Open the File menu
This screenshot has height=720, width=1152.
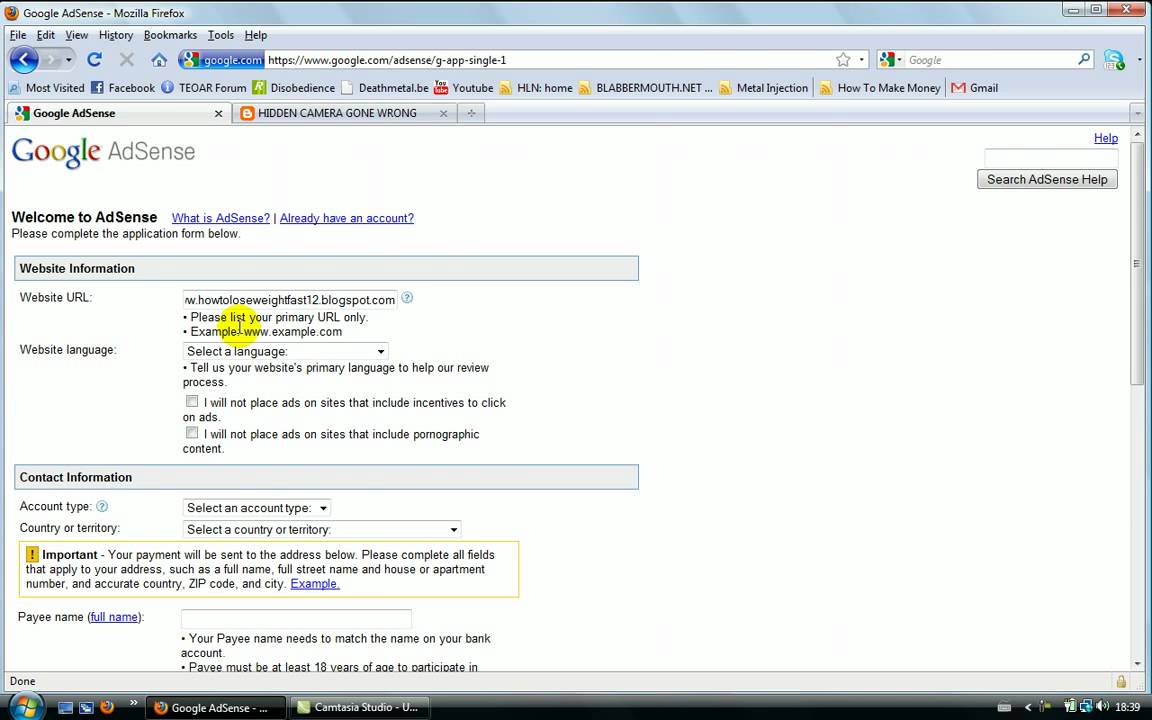point(18,35)
